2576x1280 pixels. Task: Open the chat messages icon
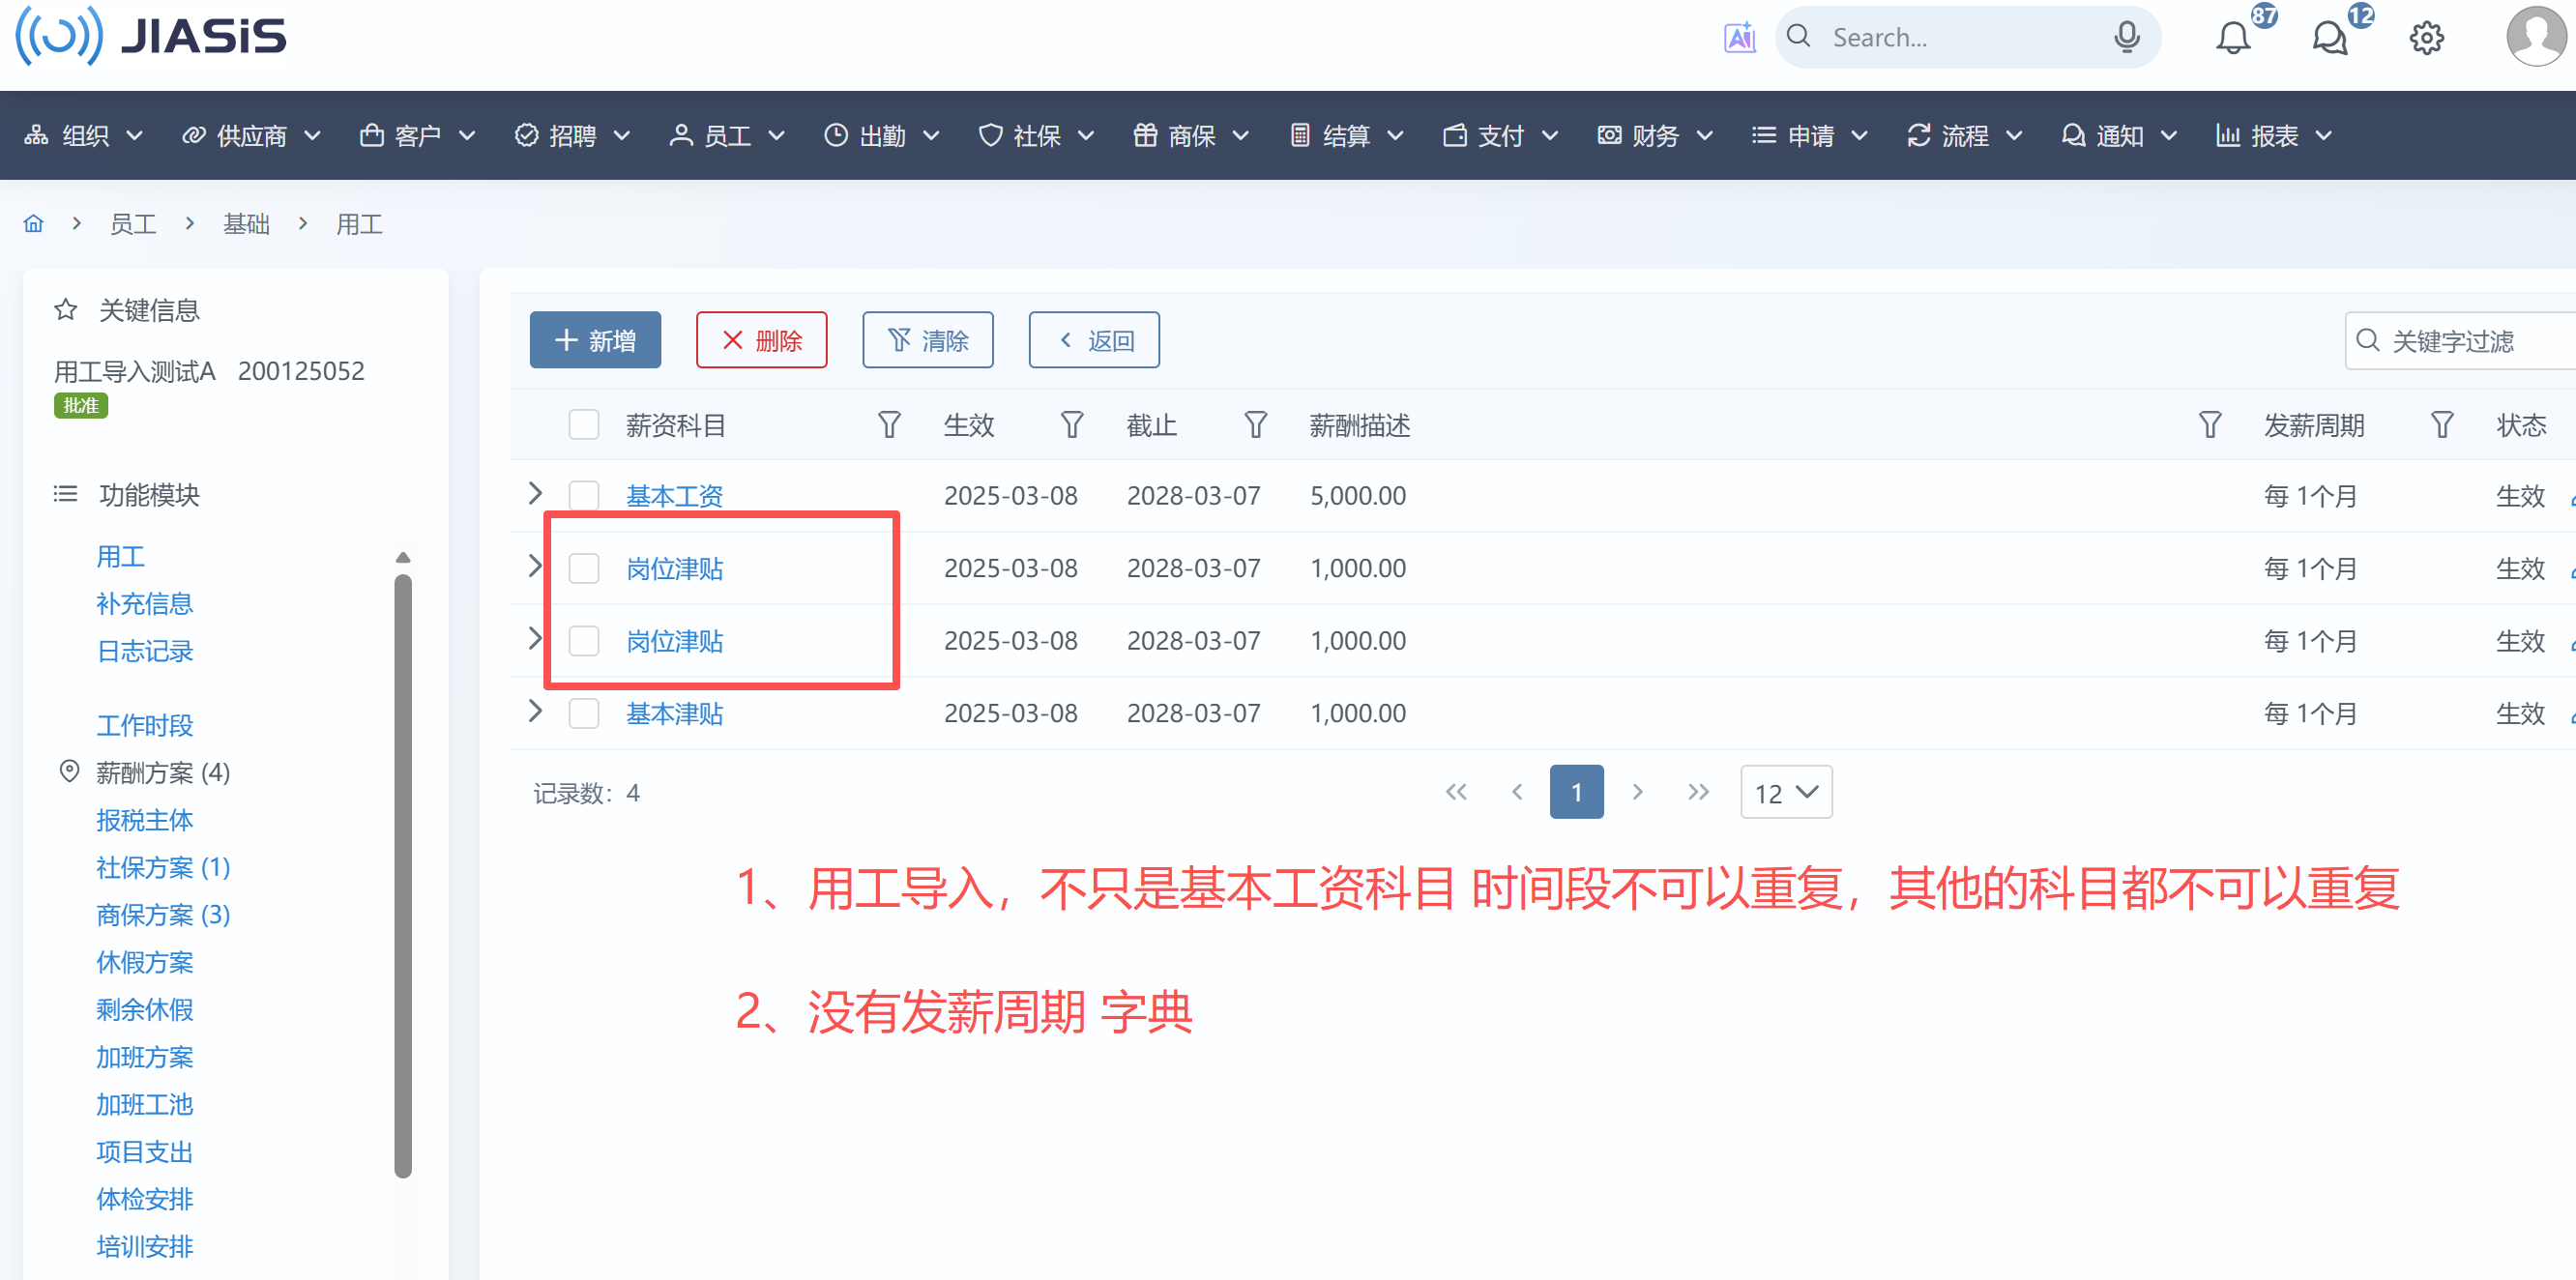click(x=2329, y=38)
